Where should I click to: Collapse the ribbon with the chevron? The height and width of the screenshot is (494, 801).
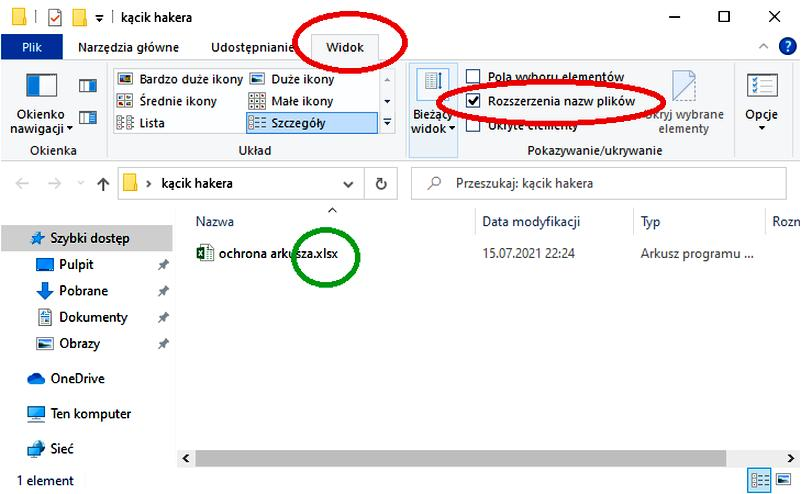763,46
